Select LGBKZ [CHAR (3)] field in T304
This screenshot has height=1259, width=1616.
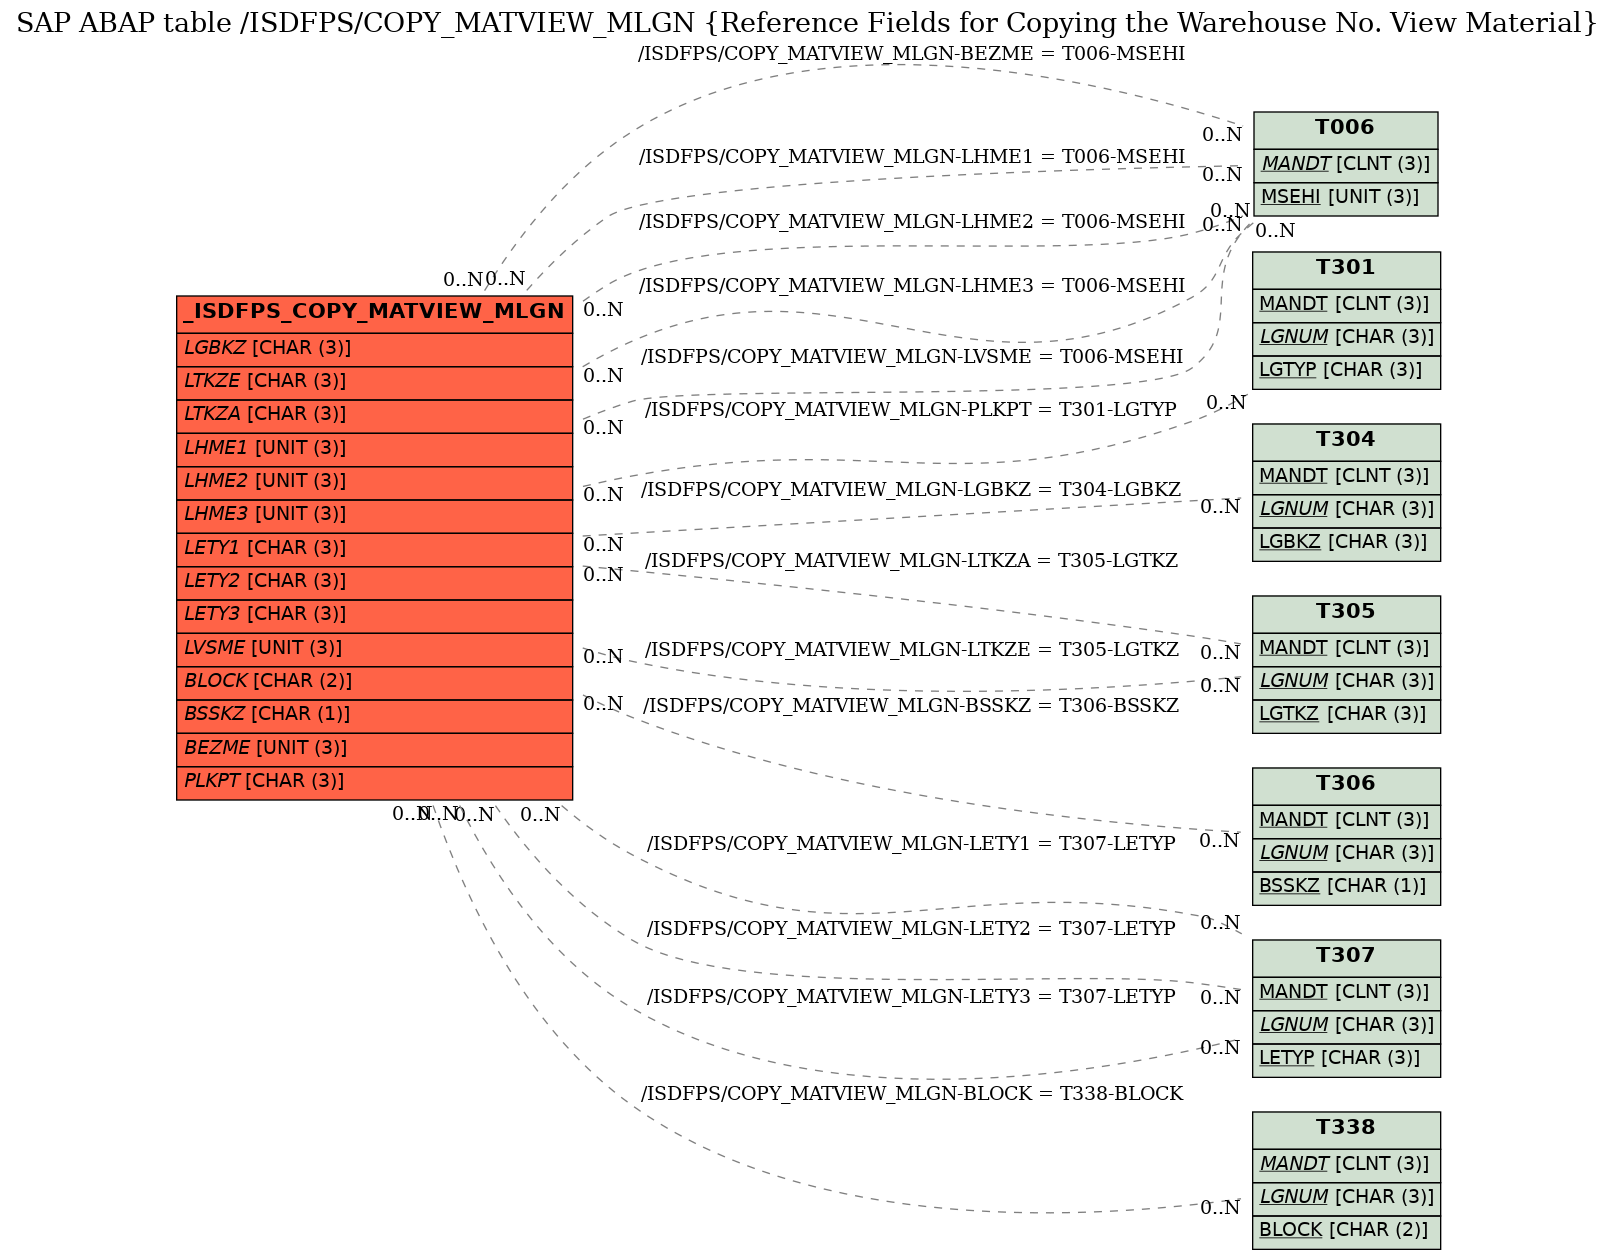[1346, 543]
